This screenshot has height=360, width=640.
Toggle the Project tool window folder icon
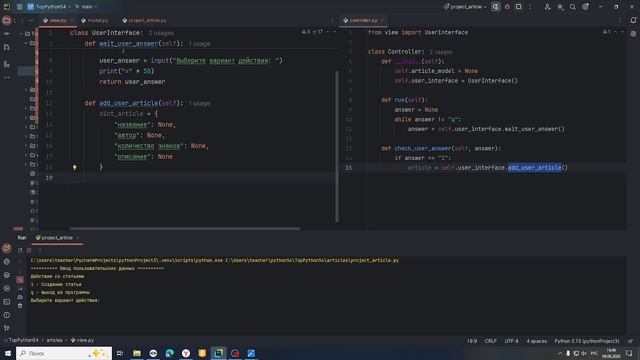7,20
